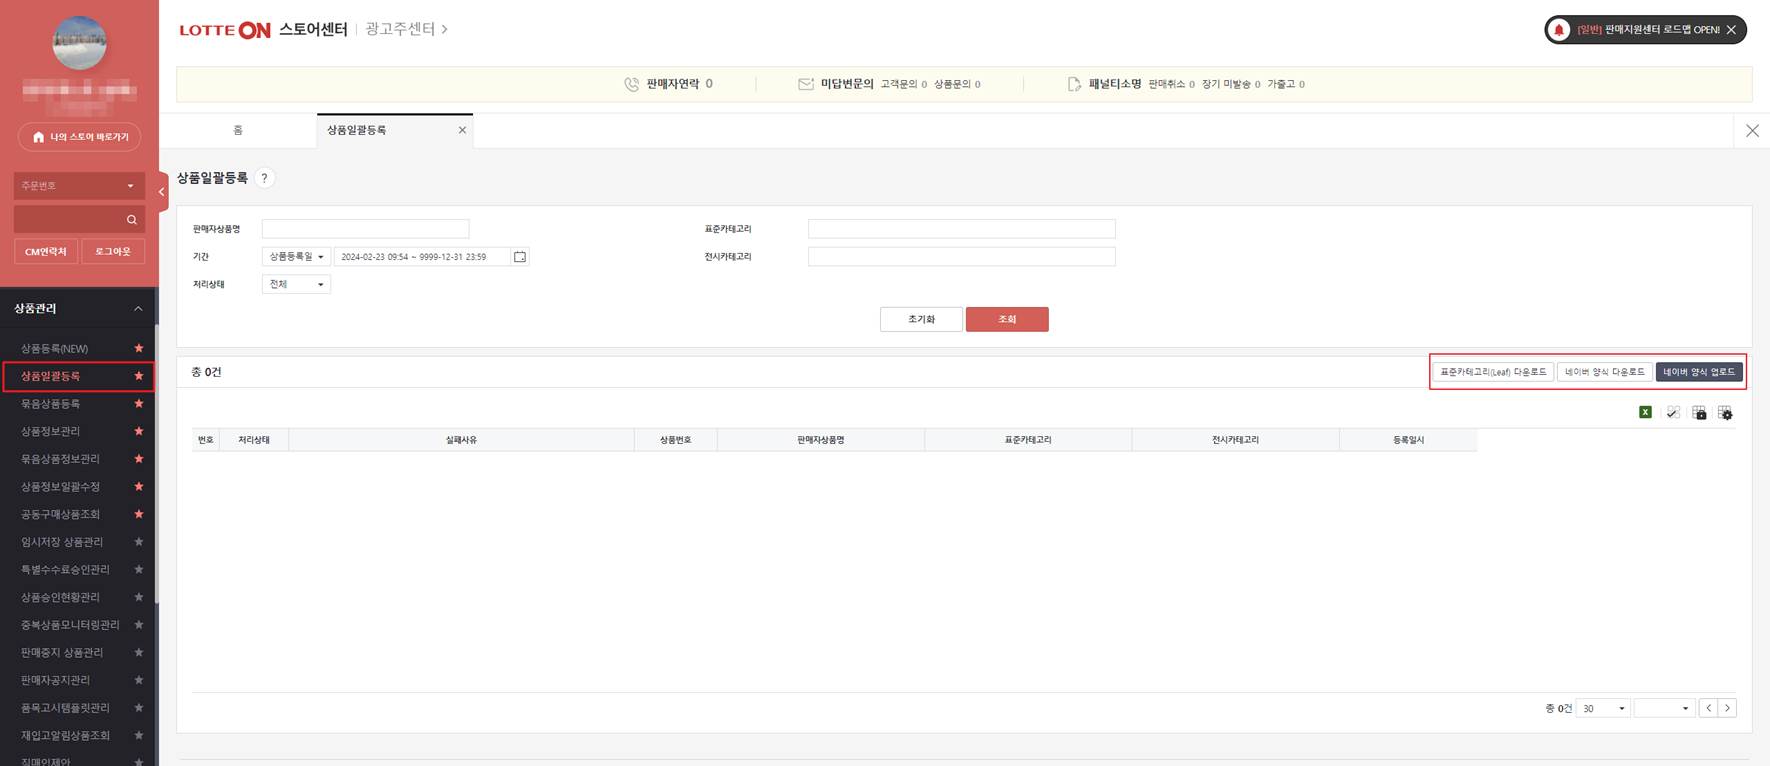Open the 상품등록일 period type dropdown
This screenshot has height=766, width=1770.
click(296, 257)
